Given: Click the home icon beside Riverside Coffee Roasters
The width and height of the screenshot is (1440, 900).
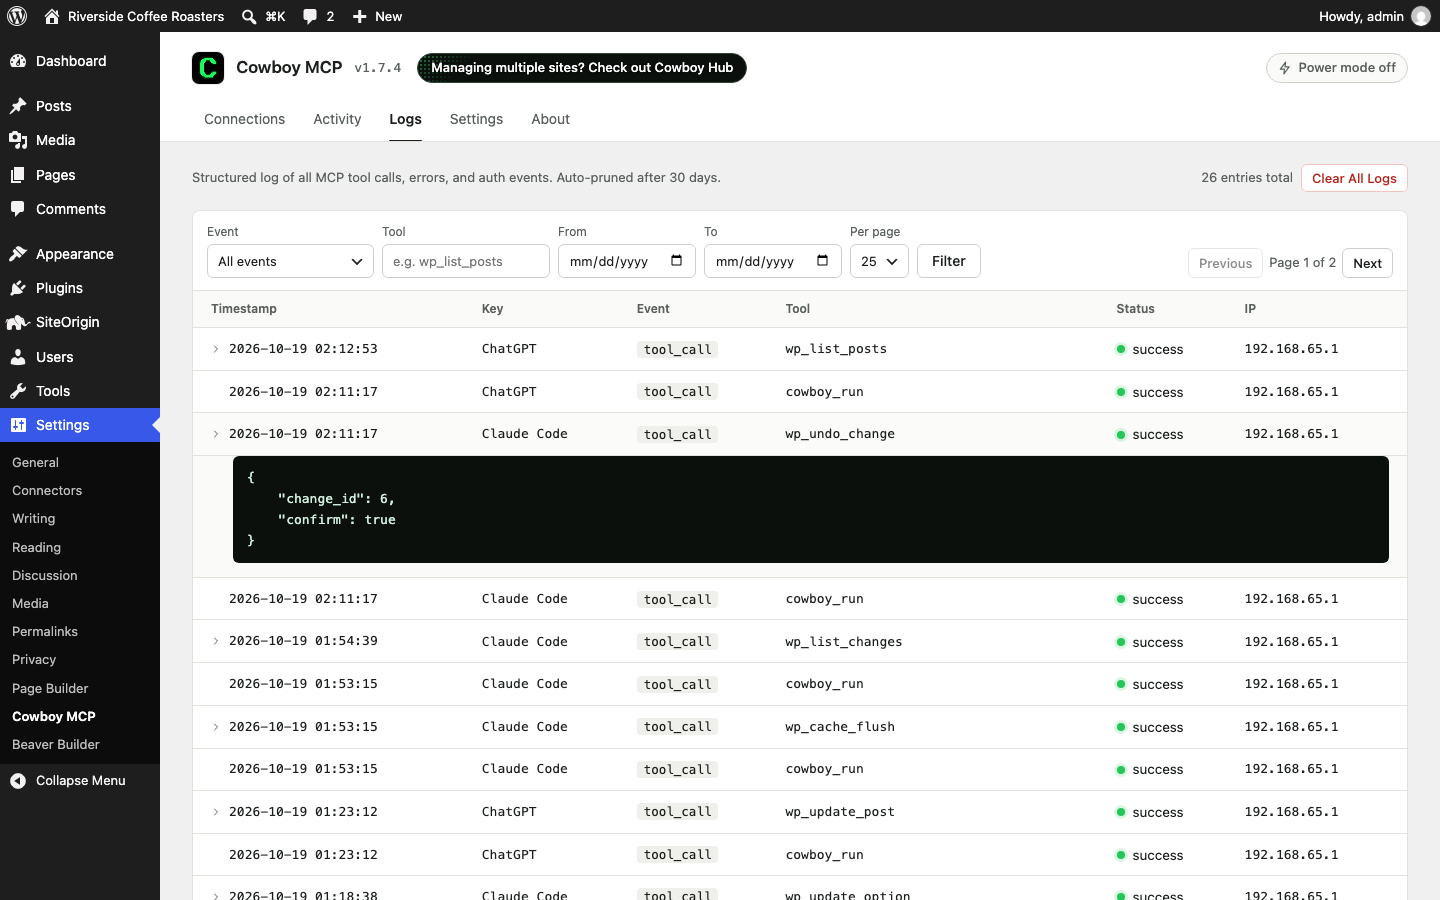Looking at the screenshot, I should [x=52, y=16].
